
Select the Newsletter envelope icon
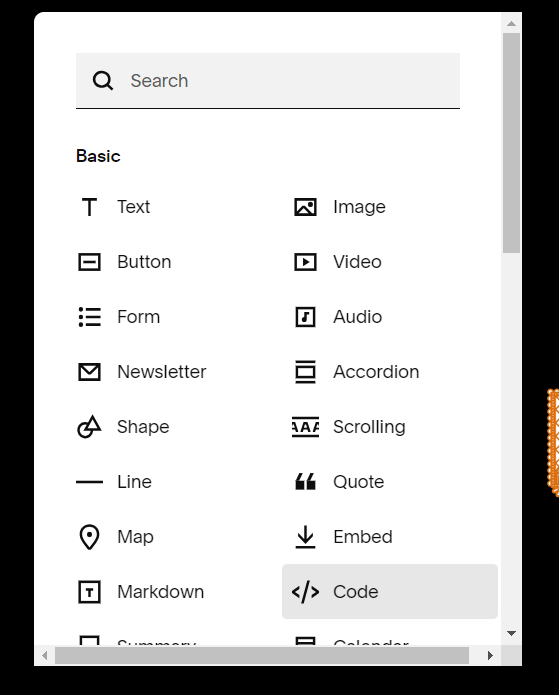point(90,372)
